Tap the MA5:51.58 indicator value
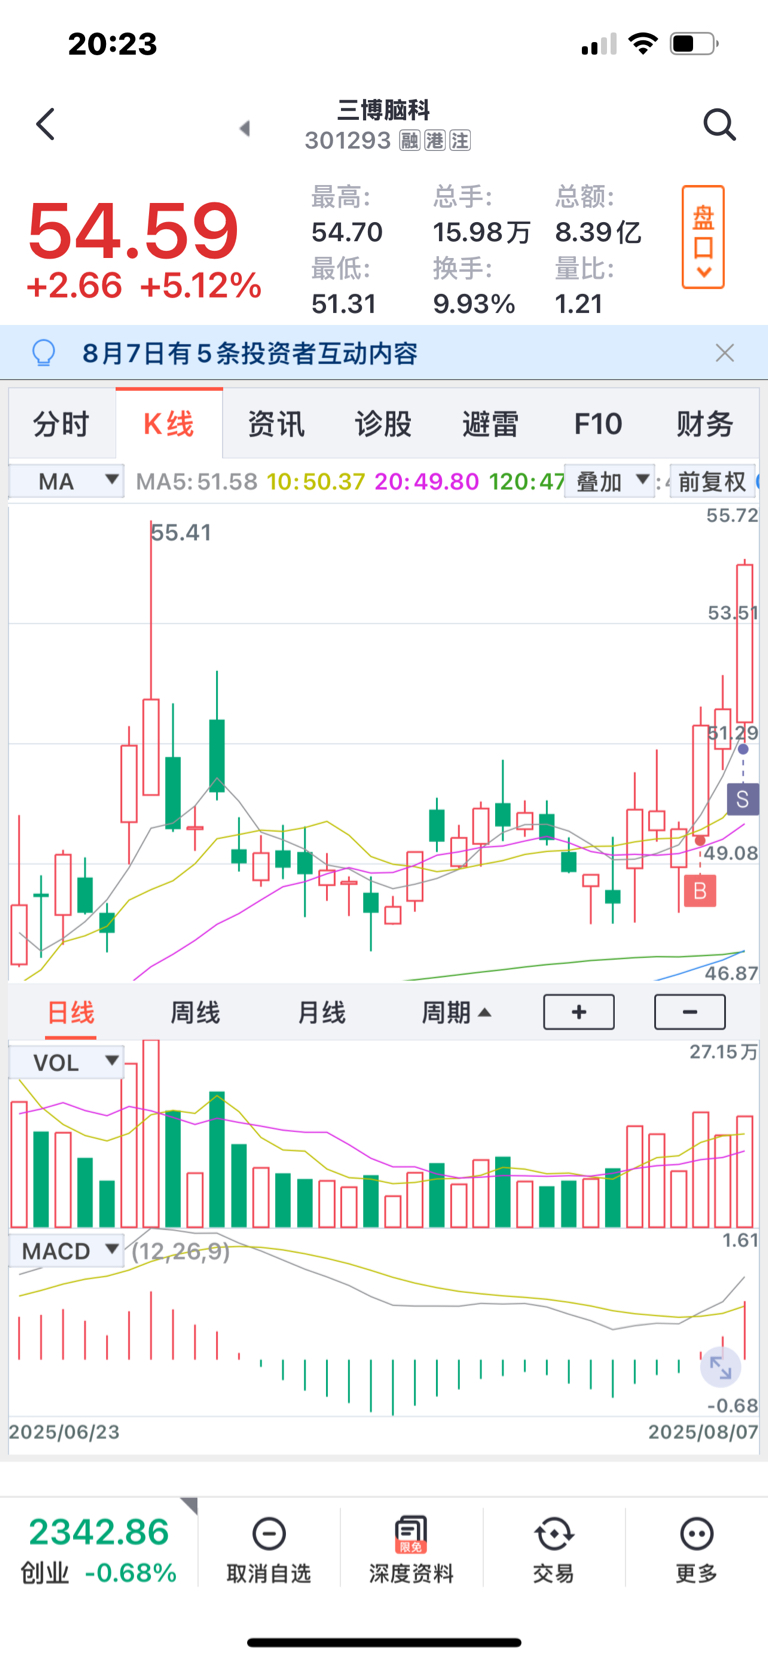This screenshot has width=768, height=1662. point(197,481)
